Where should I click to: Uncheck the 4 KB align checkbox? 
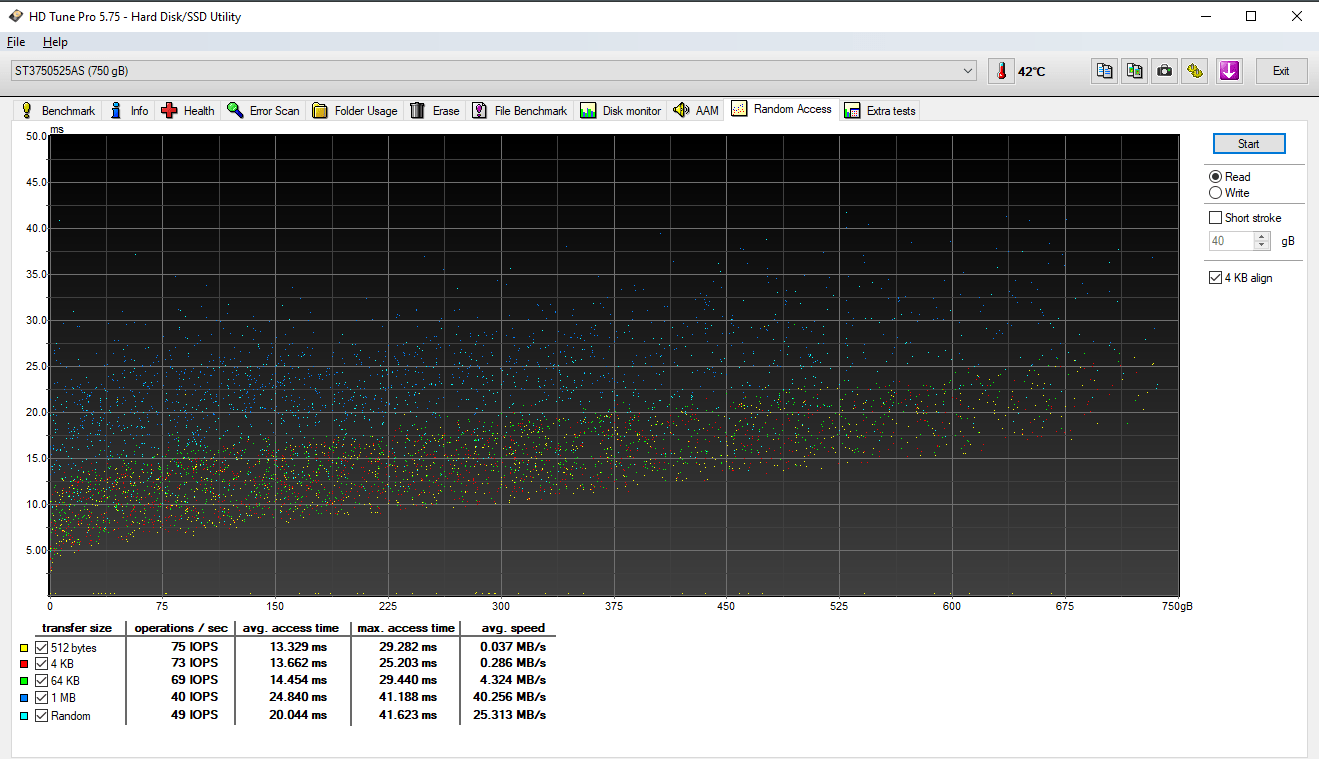click(x=1215, y=278)
